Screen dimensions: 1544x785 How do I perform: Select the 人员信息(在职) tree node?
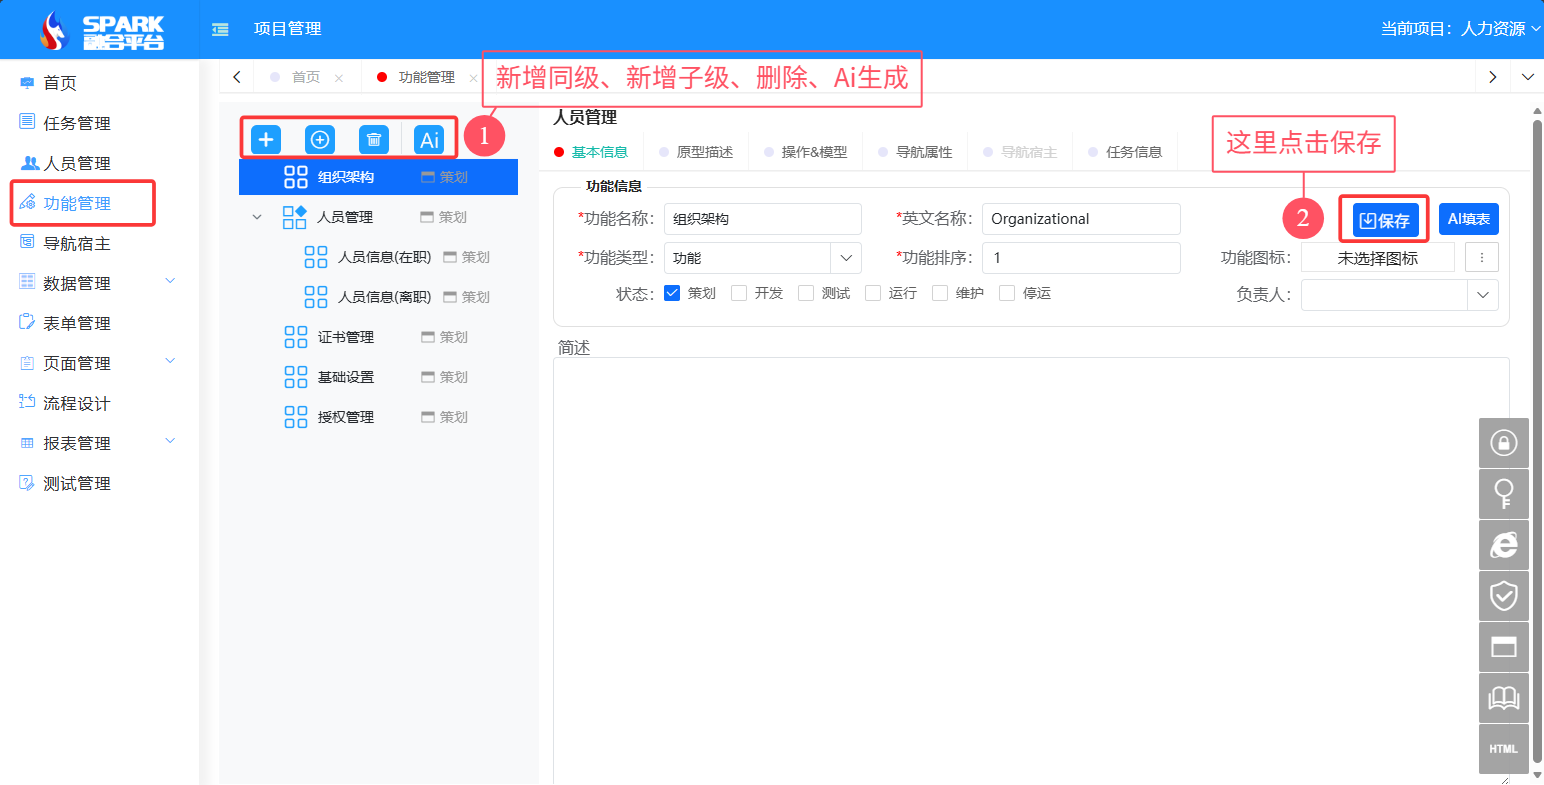[384, 257]
